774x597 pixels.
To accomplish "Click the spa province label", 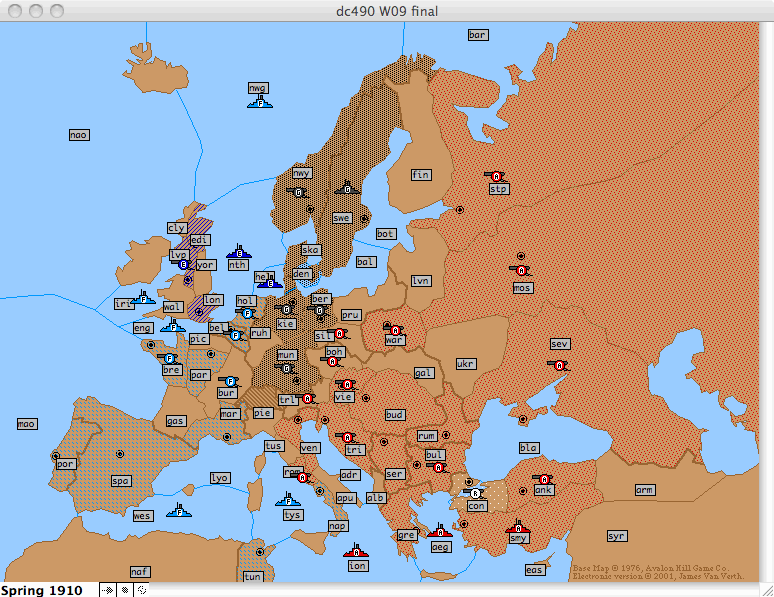I will click(121, 480).
